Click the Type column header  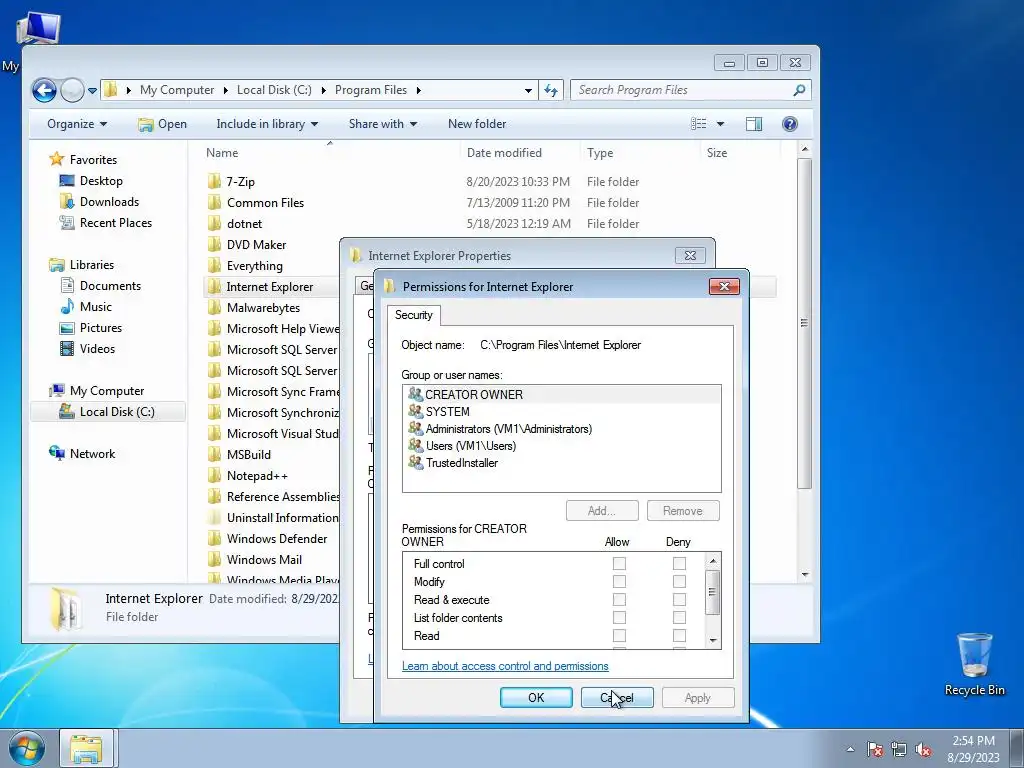600,153
